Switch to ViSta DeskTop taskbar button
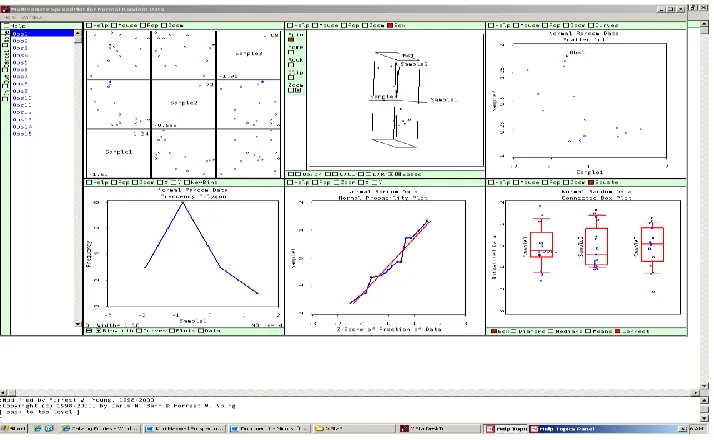The width and height of the screenshot is (714, 440). (440, 429)
